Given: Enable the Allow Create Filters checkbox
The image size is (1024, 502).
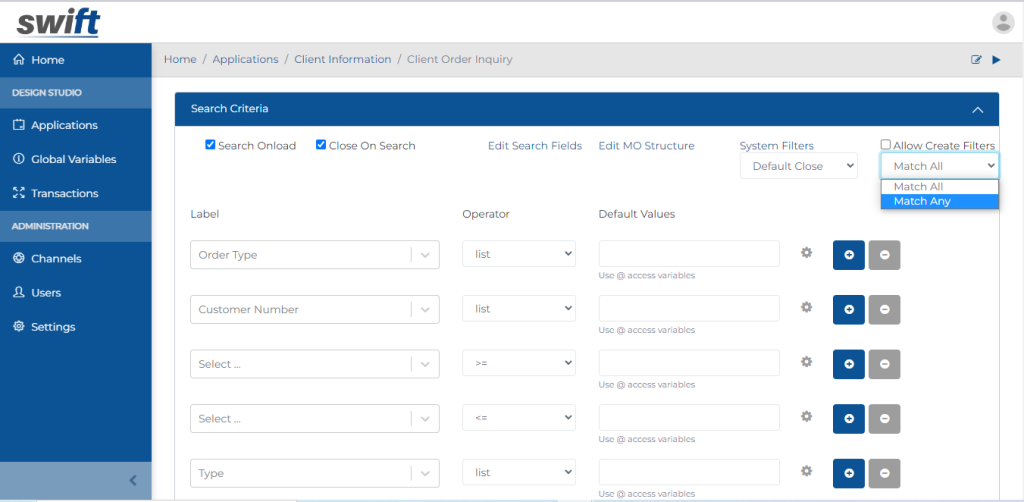Looking at the screenshot, I should coord(886,145).
